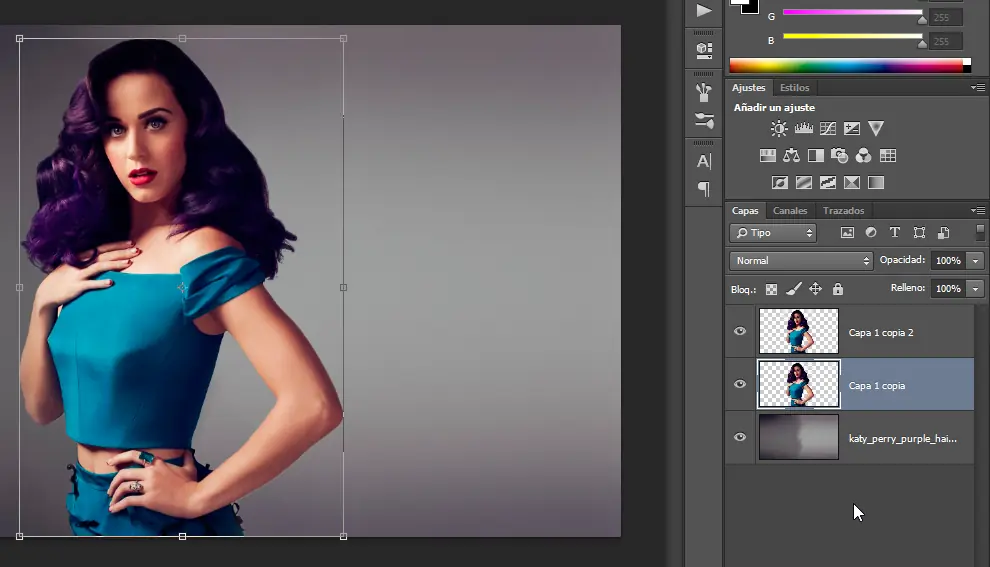Viewport: 990px width, 567px height.
Task: Add a Brightness/Contrast adjustment
Action: 779,129
